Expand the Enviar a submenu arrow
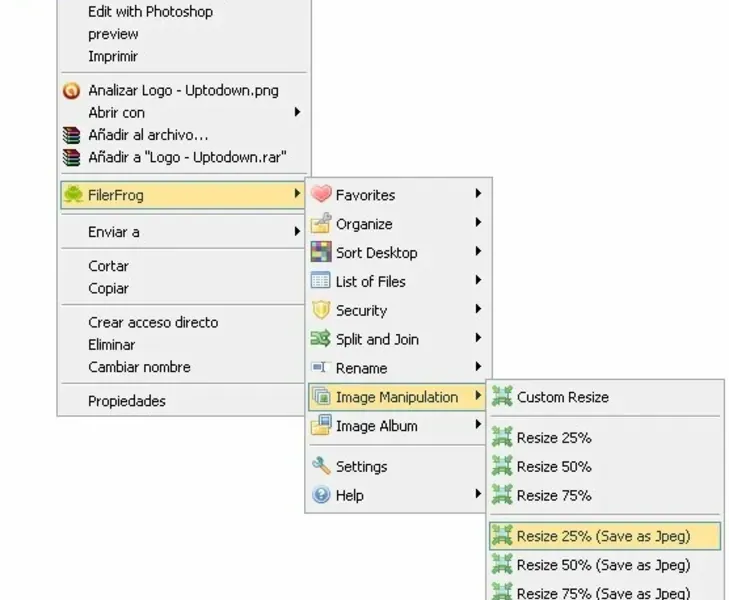Image resolution: width=729 pixels, height=600 pixels. point(297,232)
